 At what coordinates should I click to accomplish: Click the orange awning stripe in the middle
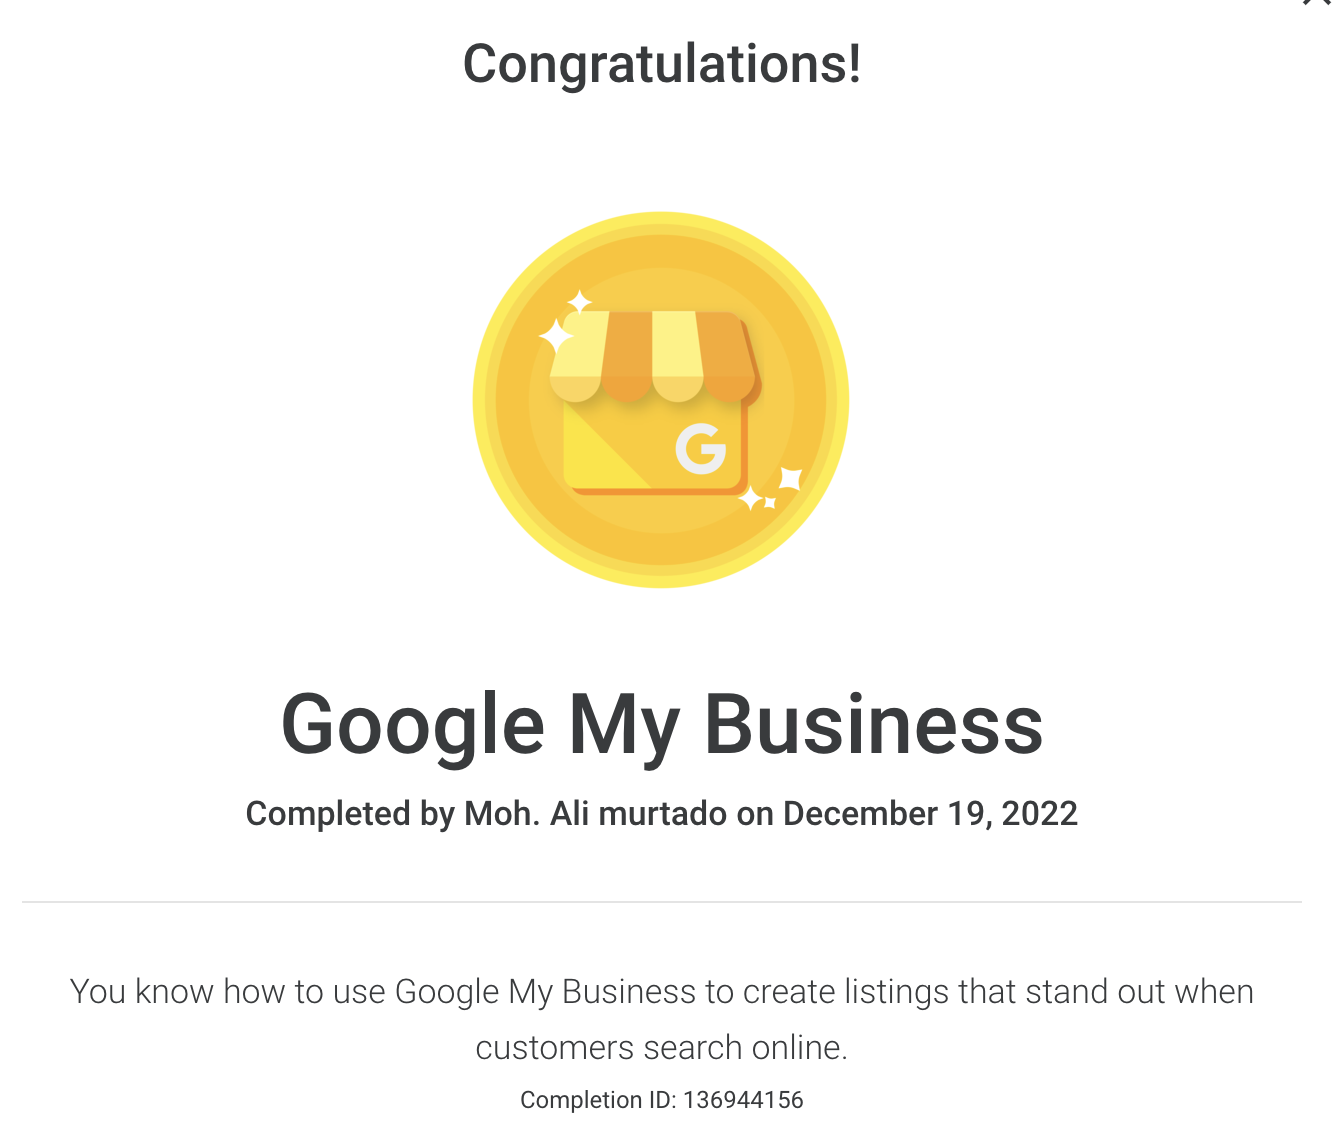point(628,356)
